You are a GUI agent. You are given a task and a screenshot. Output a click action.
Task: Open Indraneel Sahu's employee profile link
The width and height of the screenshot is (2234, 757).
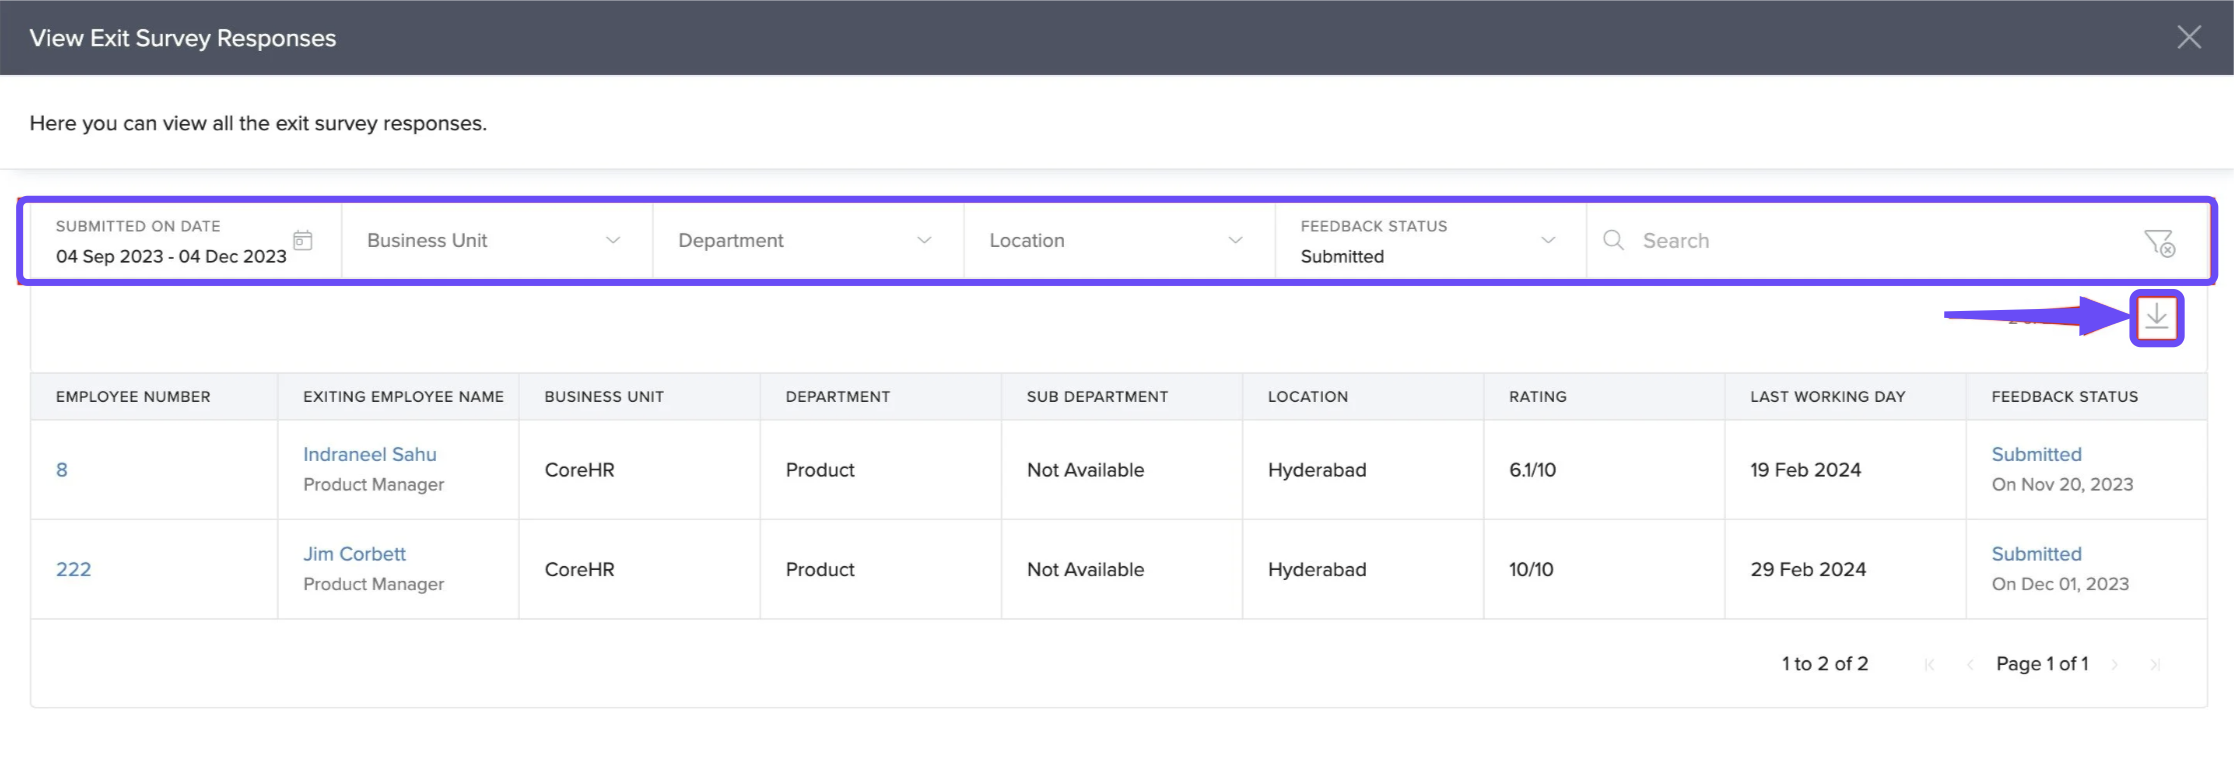click(370, 454)
